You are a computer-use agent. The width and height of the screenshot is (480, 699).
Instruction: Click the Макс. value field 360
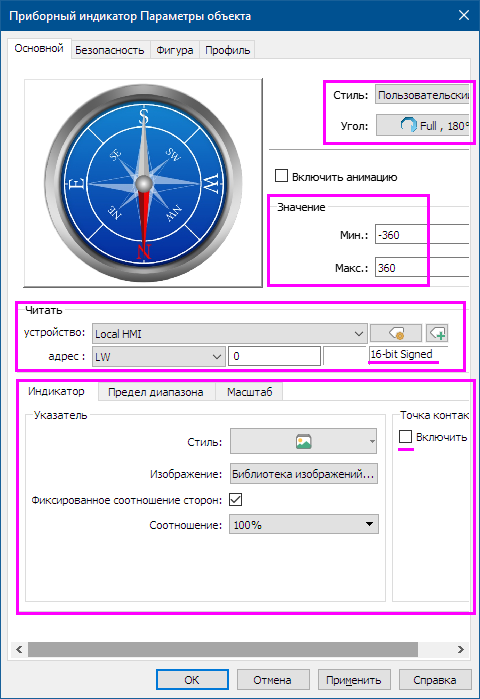422,267
